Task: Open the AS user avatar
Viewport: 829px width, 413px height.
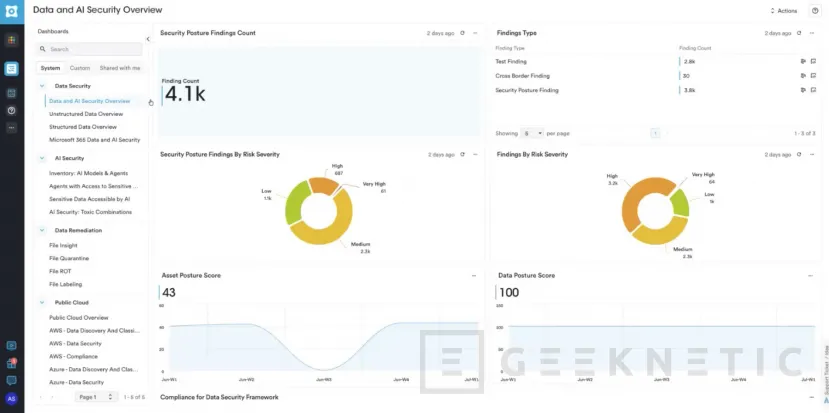Action: [11, 398]
